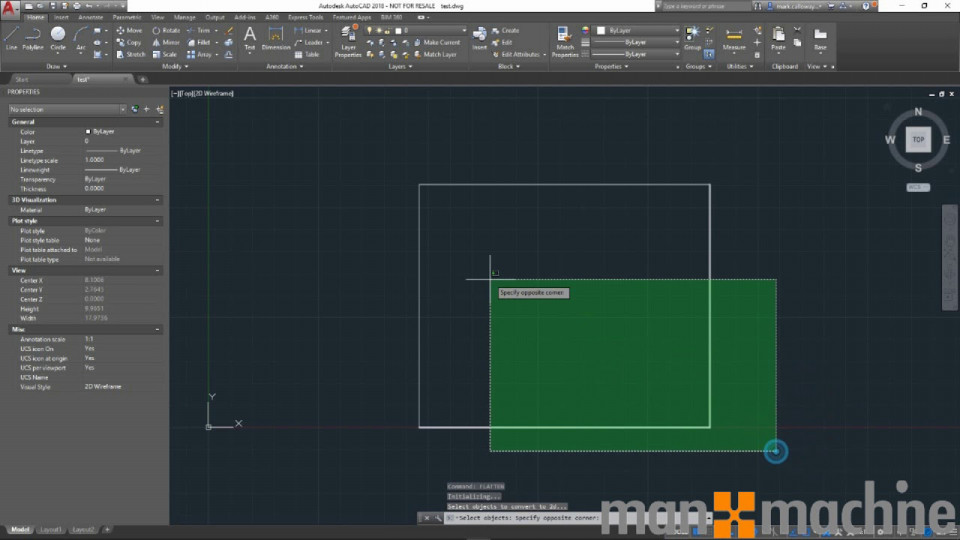Select the Line tool in Draw panel
Screen dimensions: 960x540
(11, 37)
